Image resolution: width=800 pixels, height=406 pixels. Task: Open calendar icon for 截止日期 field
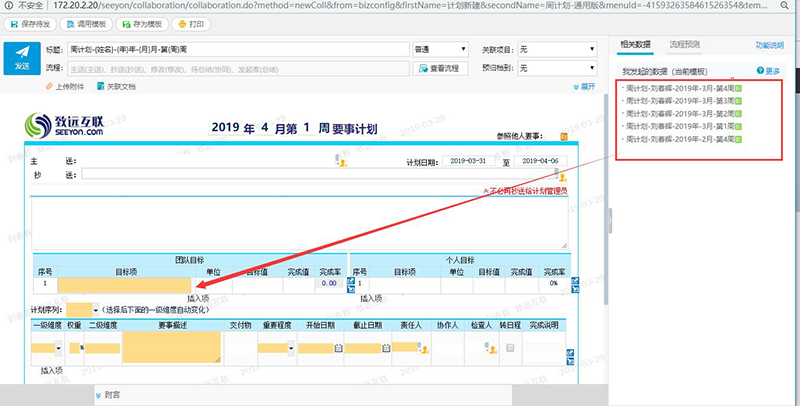click(387, 347)
